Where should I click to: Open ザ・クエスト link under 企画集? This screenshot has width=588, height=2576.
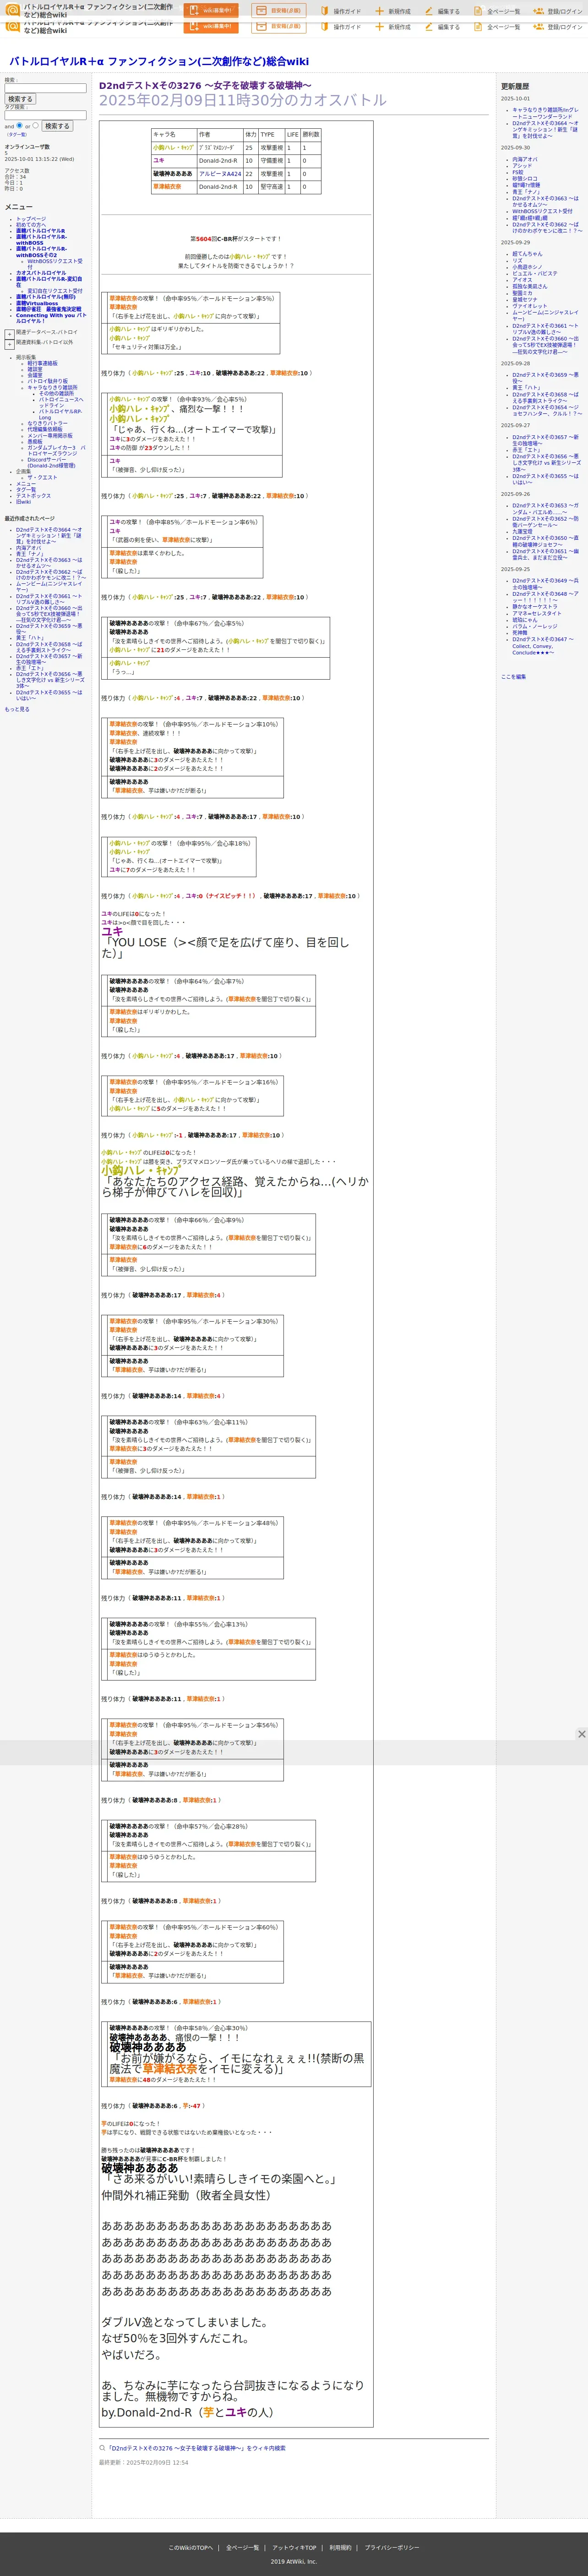(x=42, y=477)
